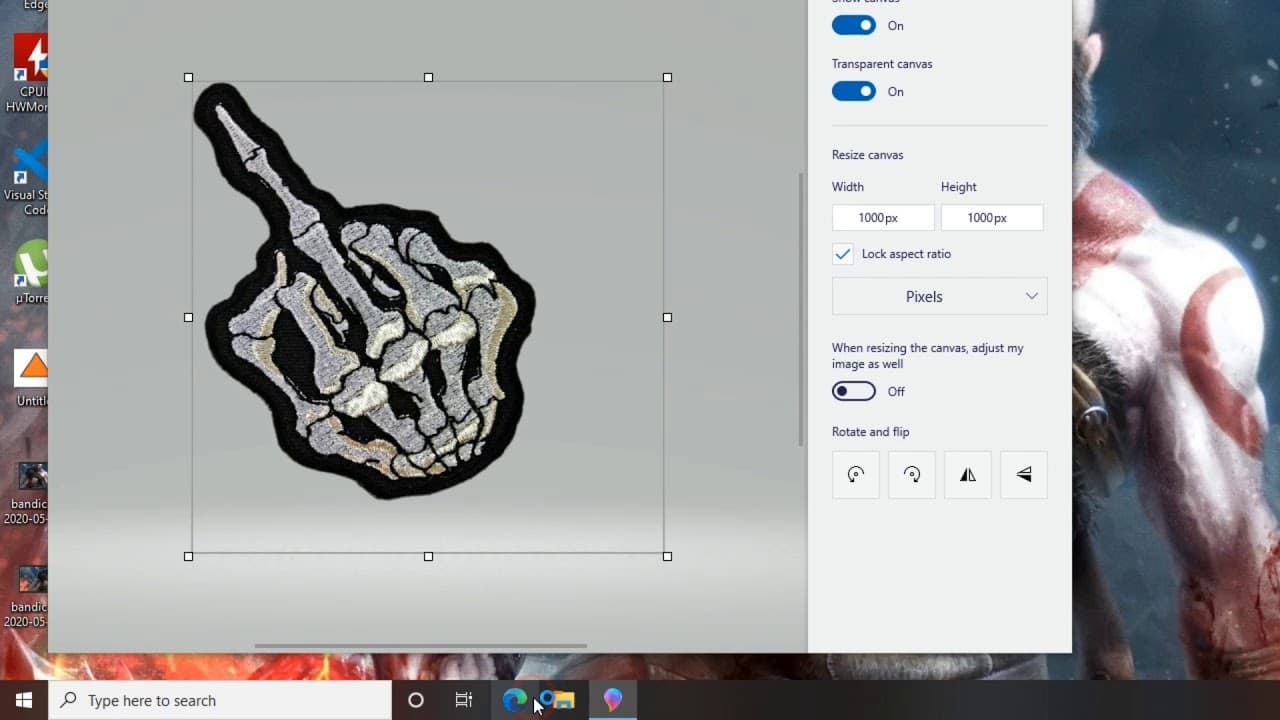Select the Untitled desktop icon
The image size is (1280, 720).
31,378
